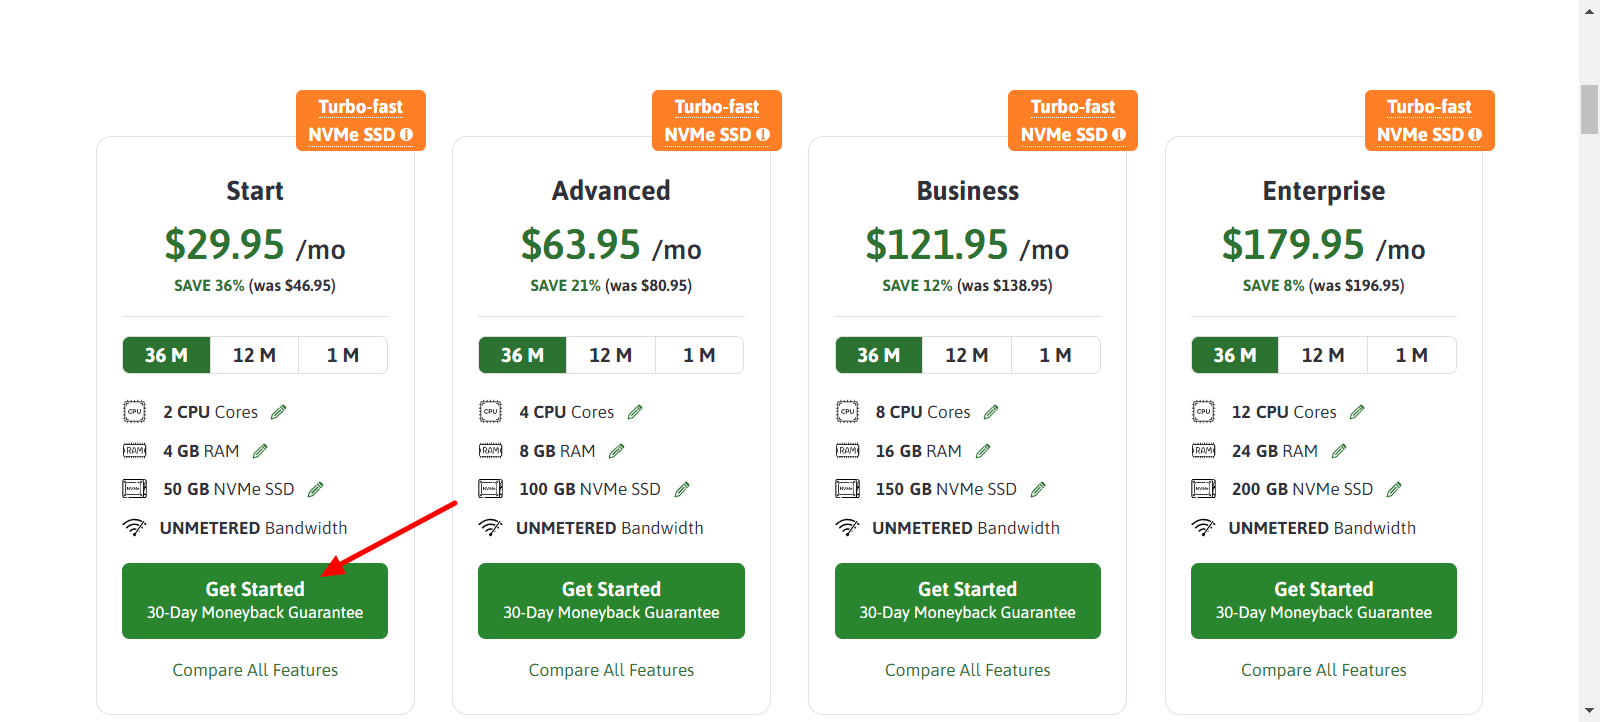The image size is (1600, 722).
Task: Get Started with the Start plan
Action: [255, 600]
